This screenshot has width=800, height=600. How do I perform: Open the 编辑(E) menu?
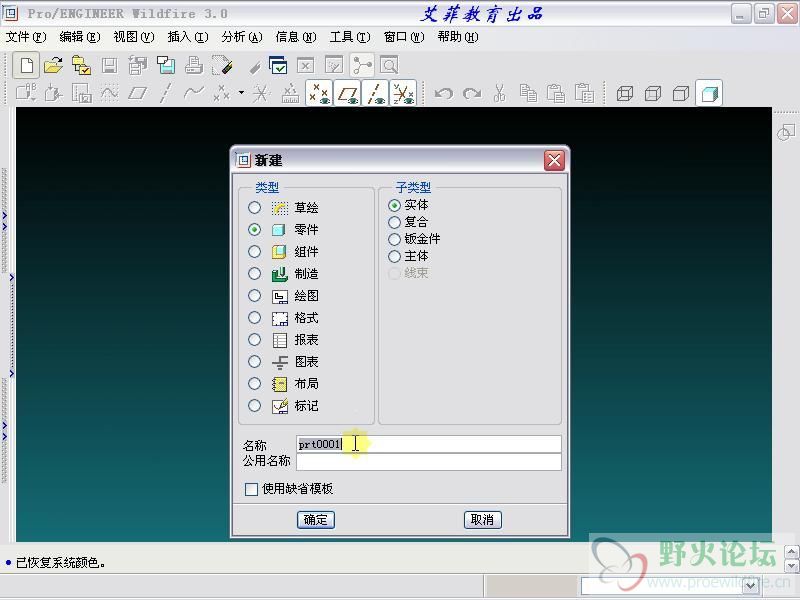[x=80, y=37]
